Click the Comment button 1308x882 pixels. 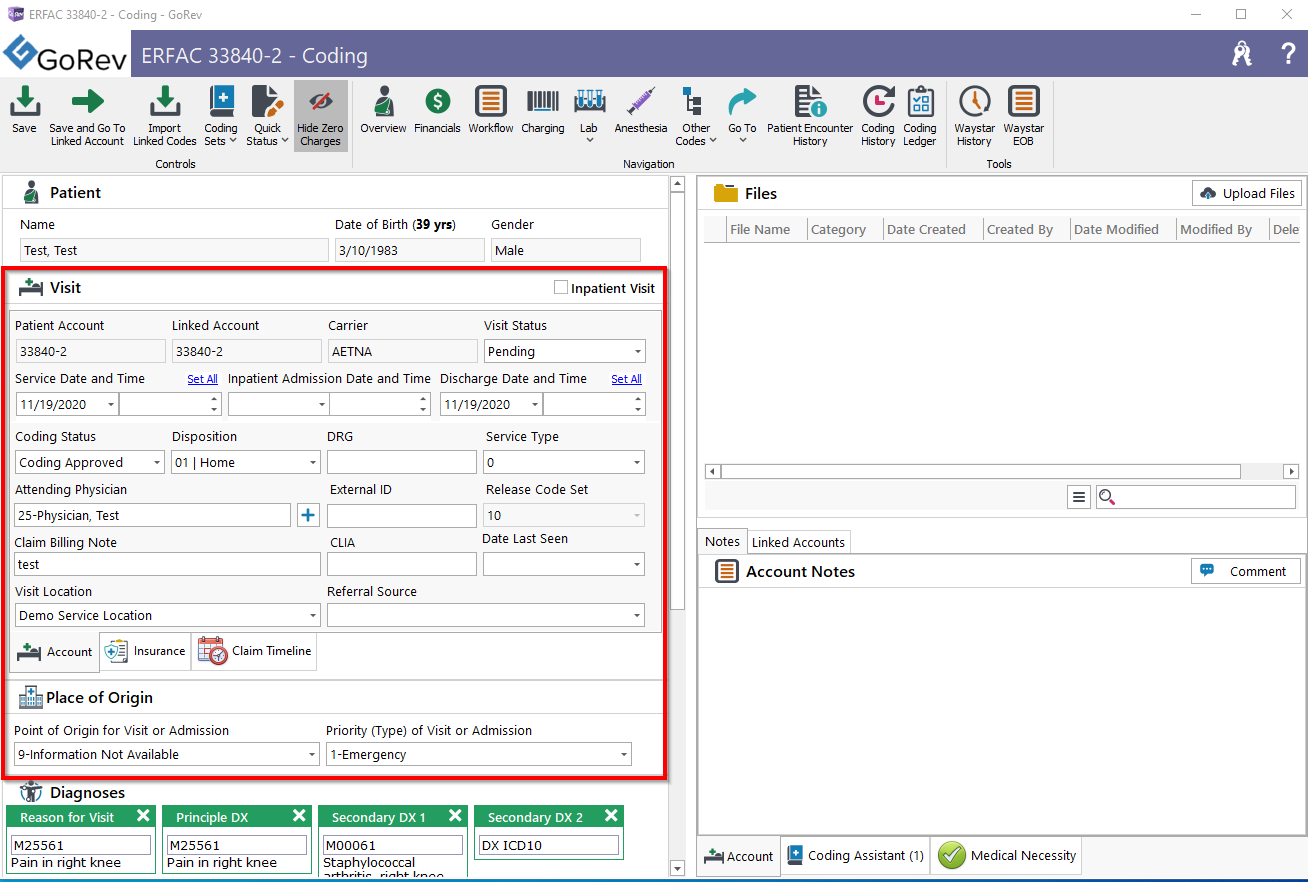click(1246, 571)
